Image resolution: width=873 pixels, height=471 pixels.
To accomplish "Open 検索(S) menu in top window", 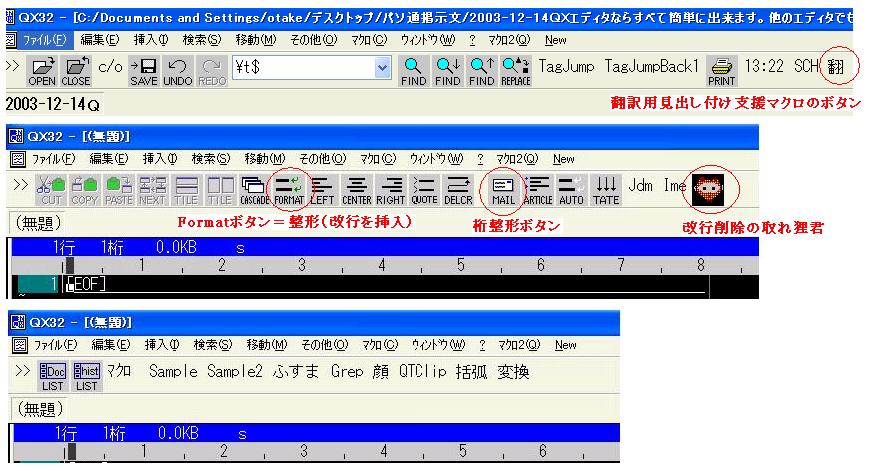I will (202, 40).
